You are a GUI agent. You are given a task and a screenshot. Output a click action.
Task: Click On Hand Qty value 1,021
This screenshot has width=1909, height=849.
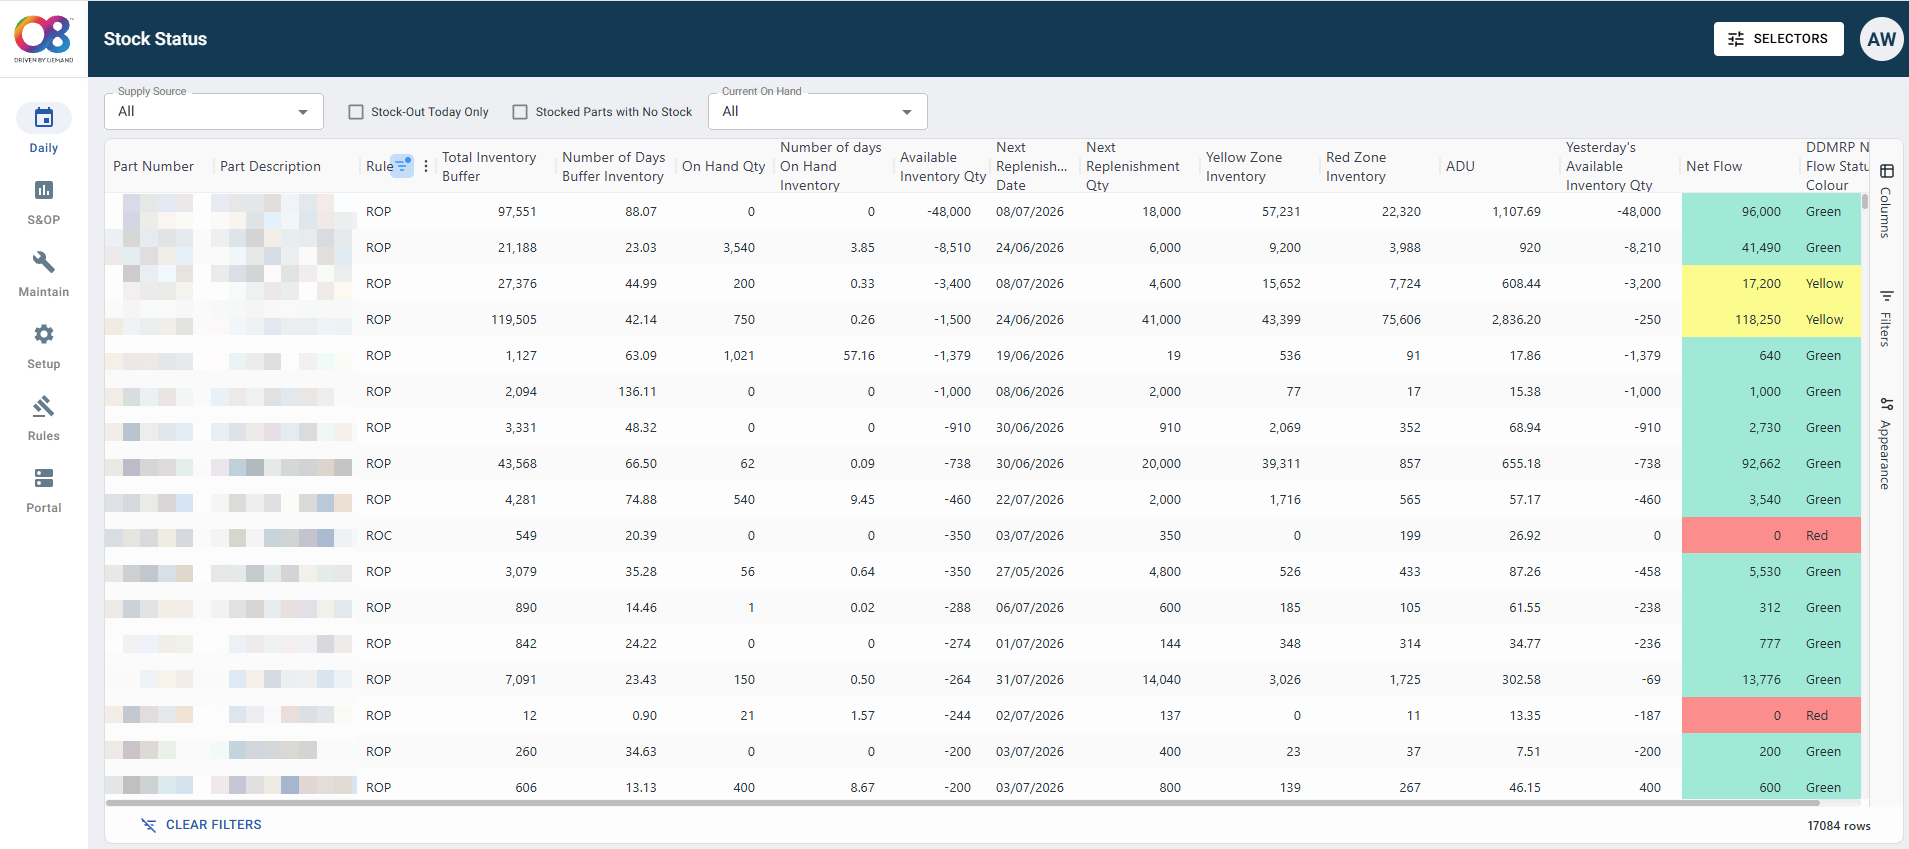(x=739, y=355)
